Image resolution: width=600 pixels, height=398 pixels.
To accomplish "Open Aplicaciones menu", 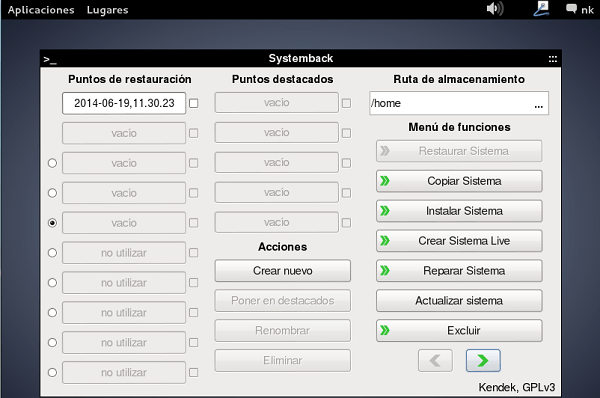I will coord(41,10).
